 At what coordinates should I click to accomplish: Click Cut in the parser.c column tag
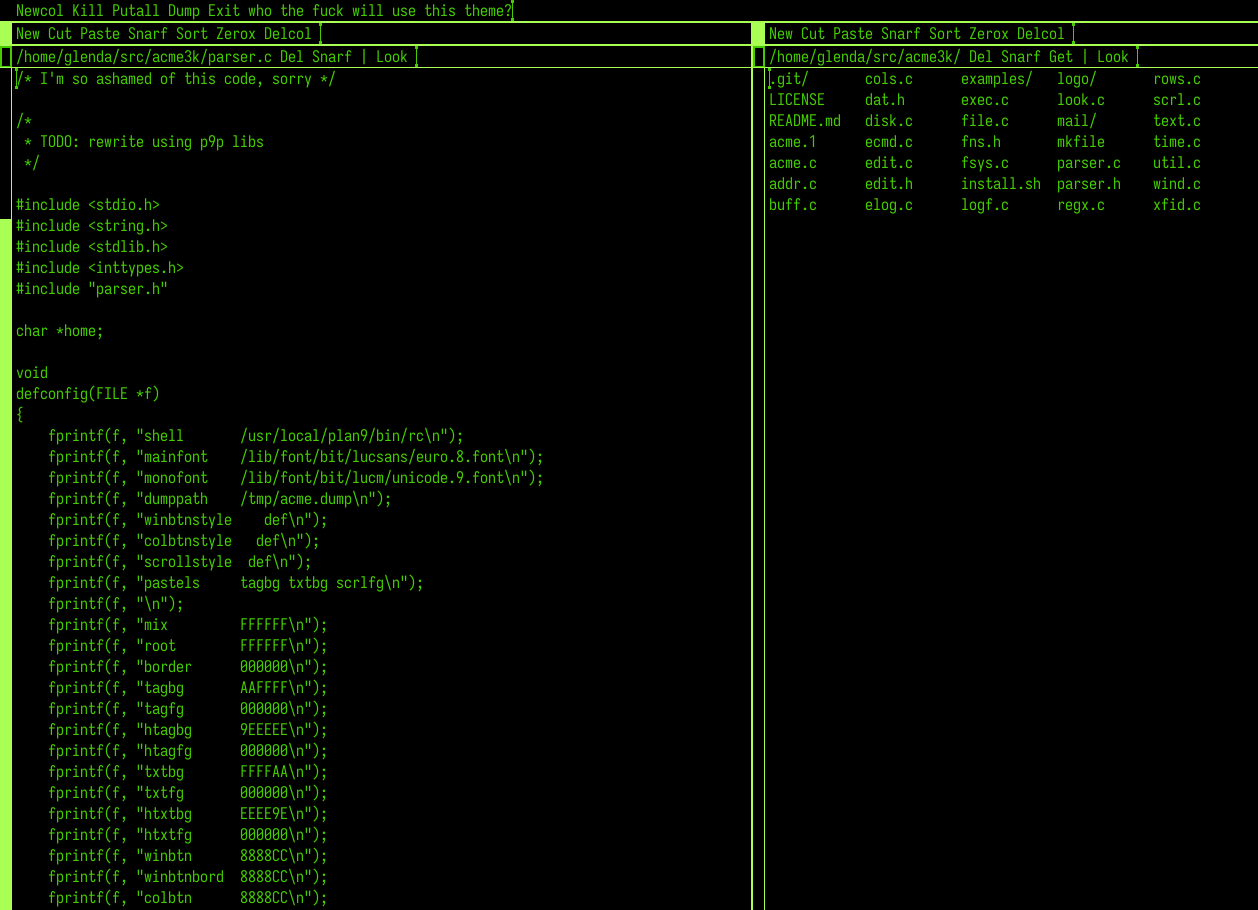[60, 34]
